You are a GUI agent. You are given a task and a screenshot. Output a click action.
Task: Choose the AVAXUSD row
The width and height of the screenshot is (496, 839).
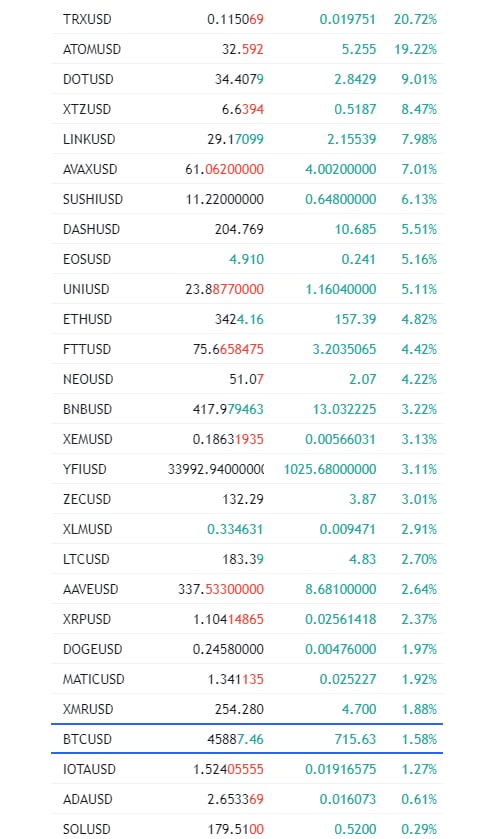click(247, 169)
